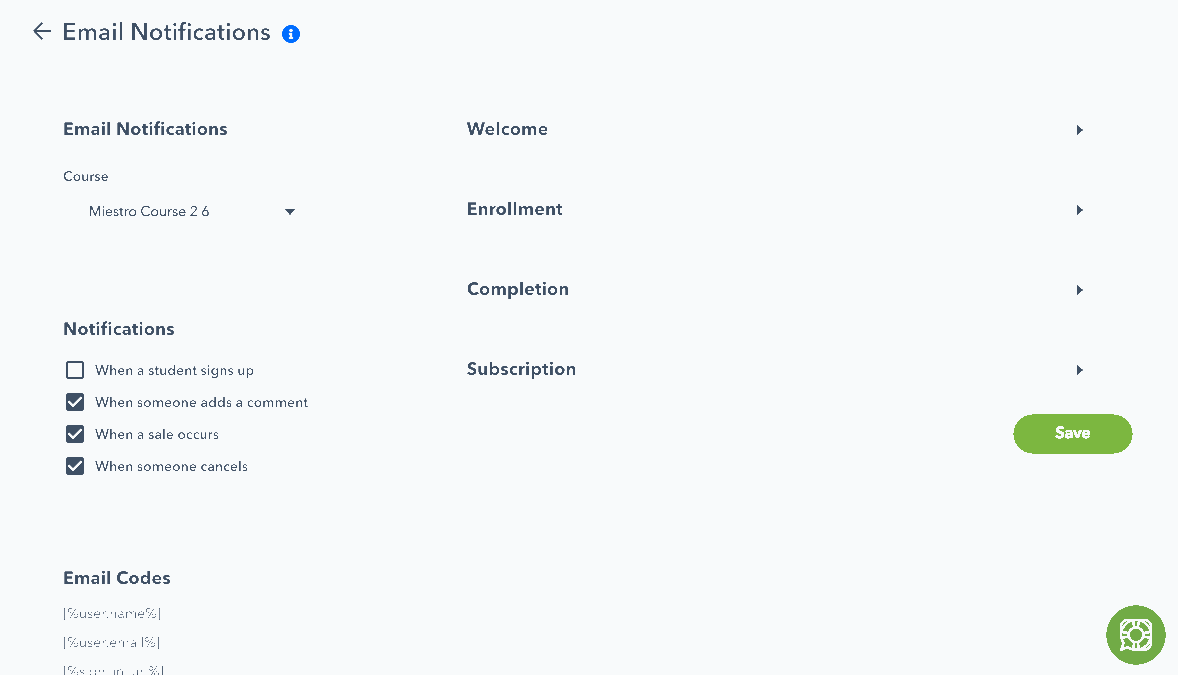Image resolution: width=1178 pixels, height=675 pixels.
Task: Click 'When a sale occurs' label text
Action: coord(157,434)
